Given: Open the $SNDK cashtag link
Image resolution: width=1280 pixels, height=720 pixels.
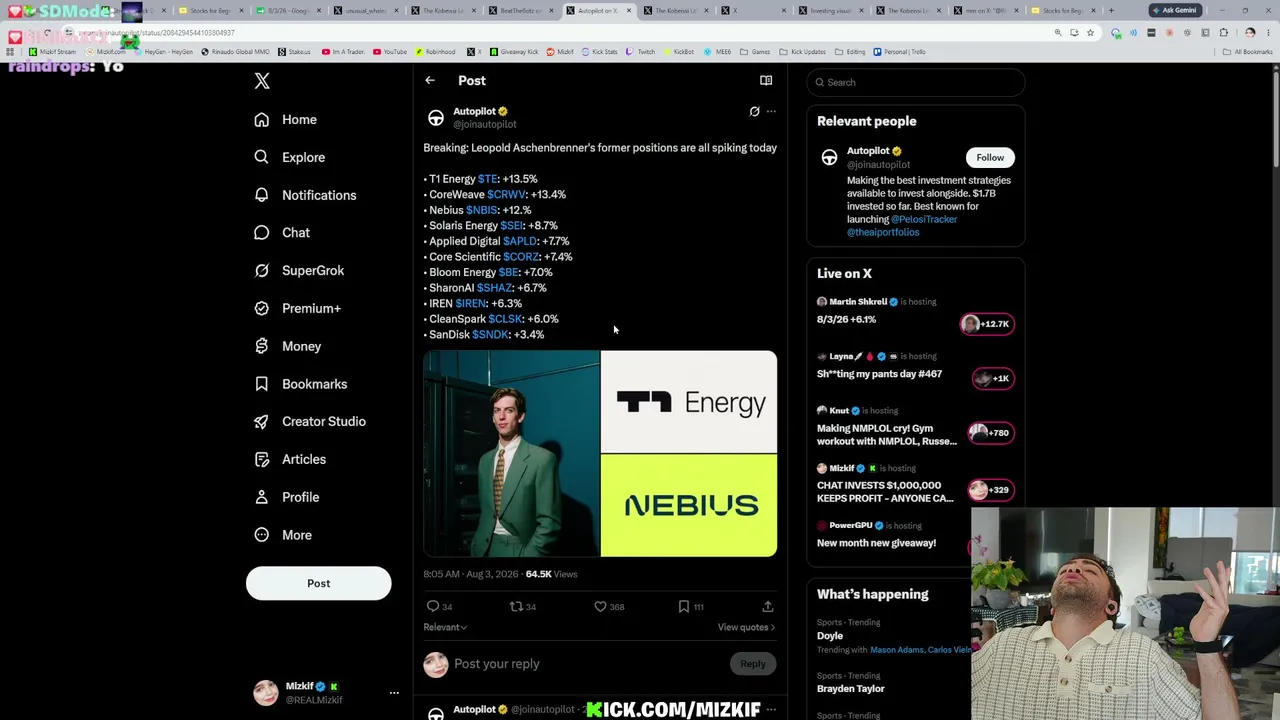Looking at the screenshot, I should pyautogui.click(x=490, y=335).
